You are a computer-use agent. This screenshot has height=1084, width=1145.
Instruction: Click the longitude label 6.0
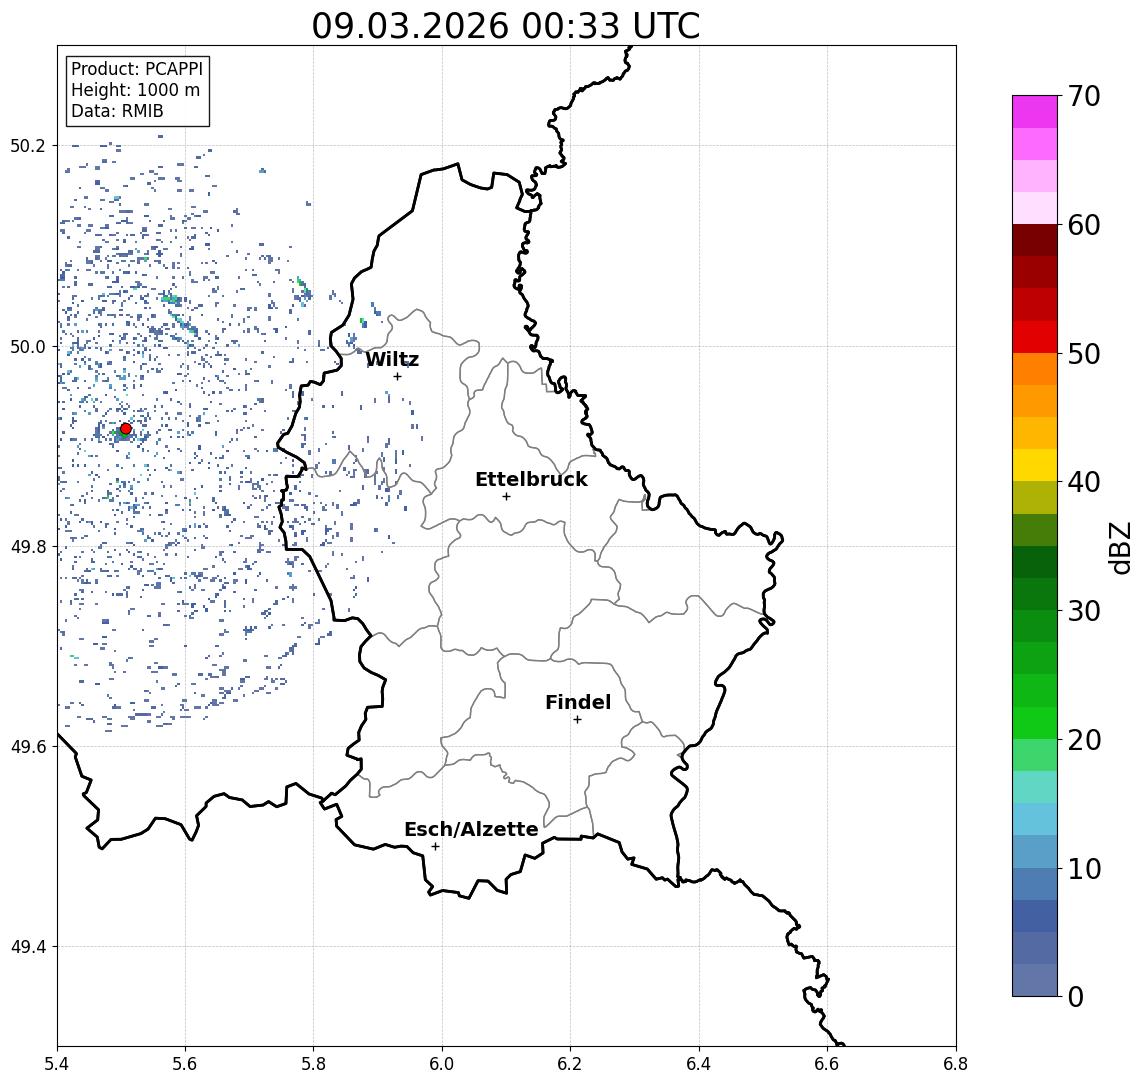pos(442,1064)
